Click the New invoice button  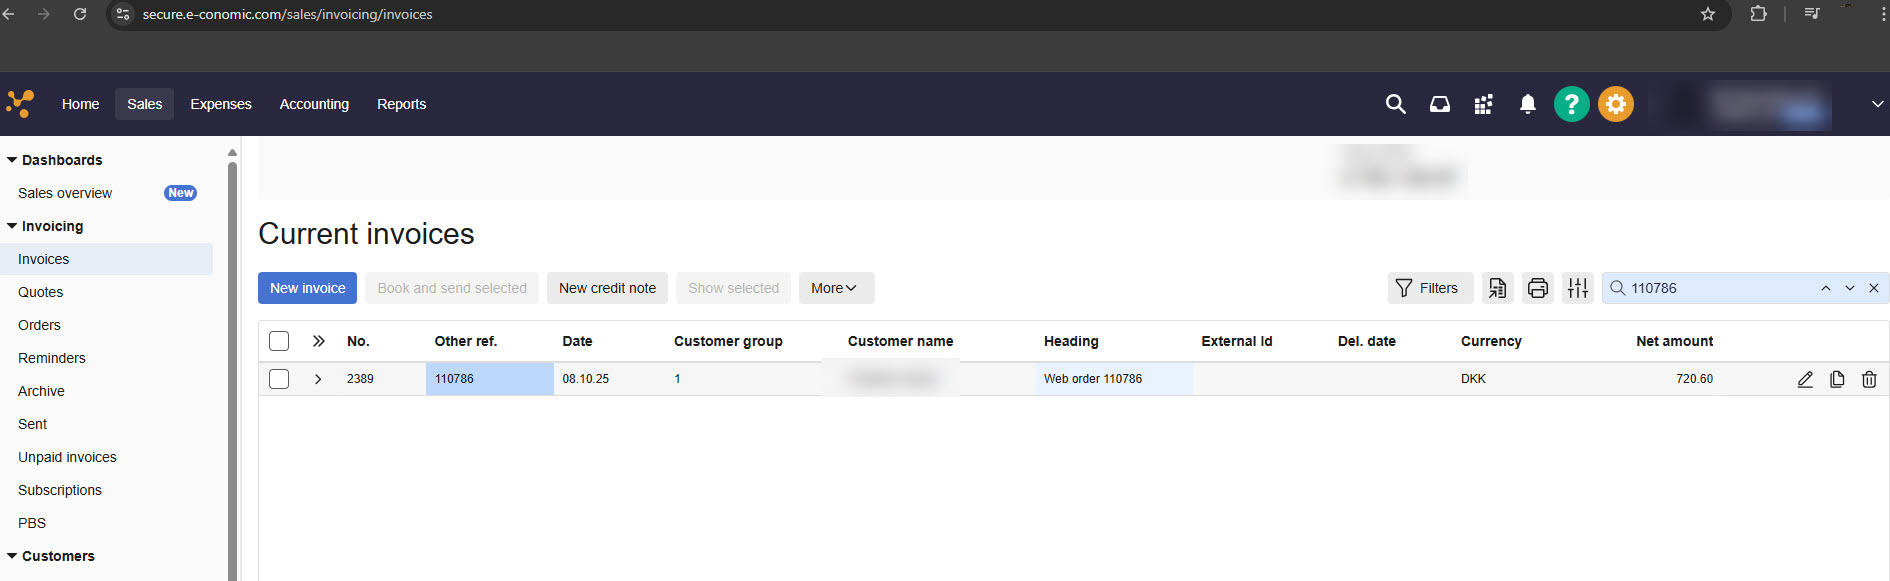click(x=307, y=288)
